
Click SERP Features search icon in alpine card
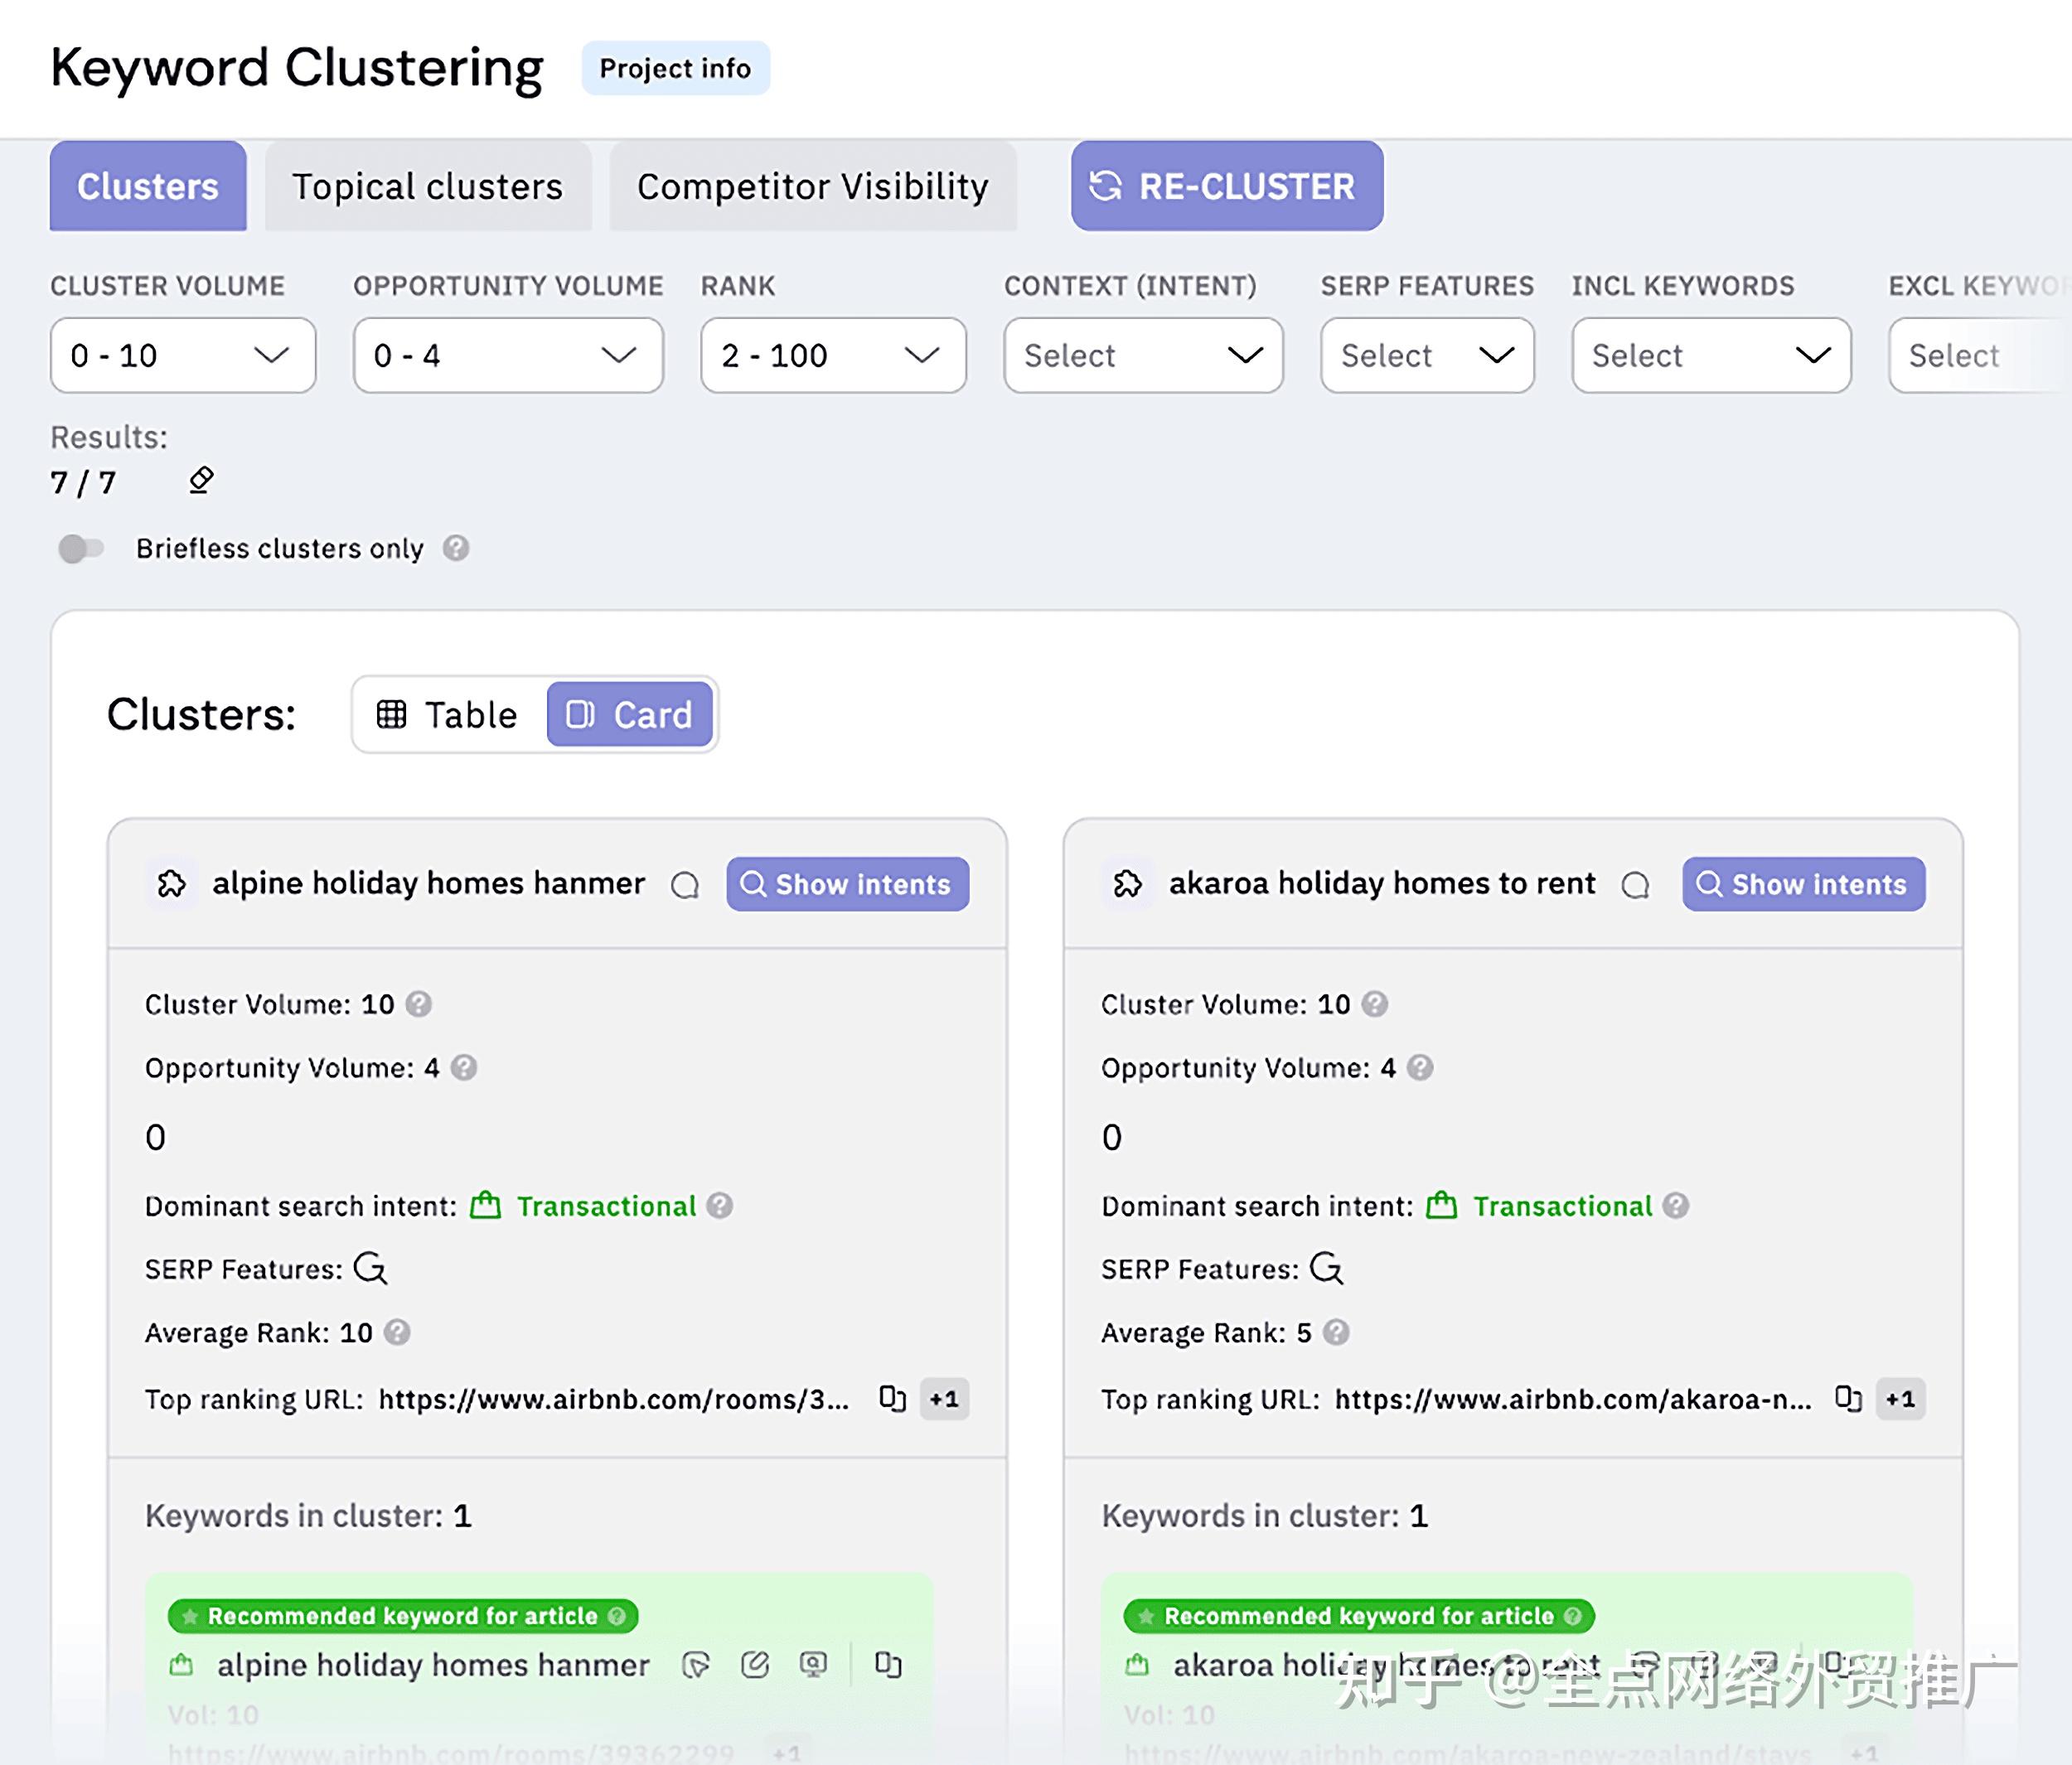[371, 1268]
